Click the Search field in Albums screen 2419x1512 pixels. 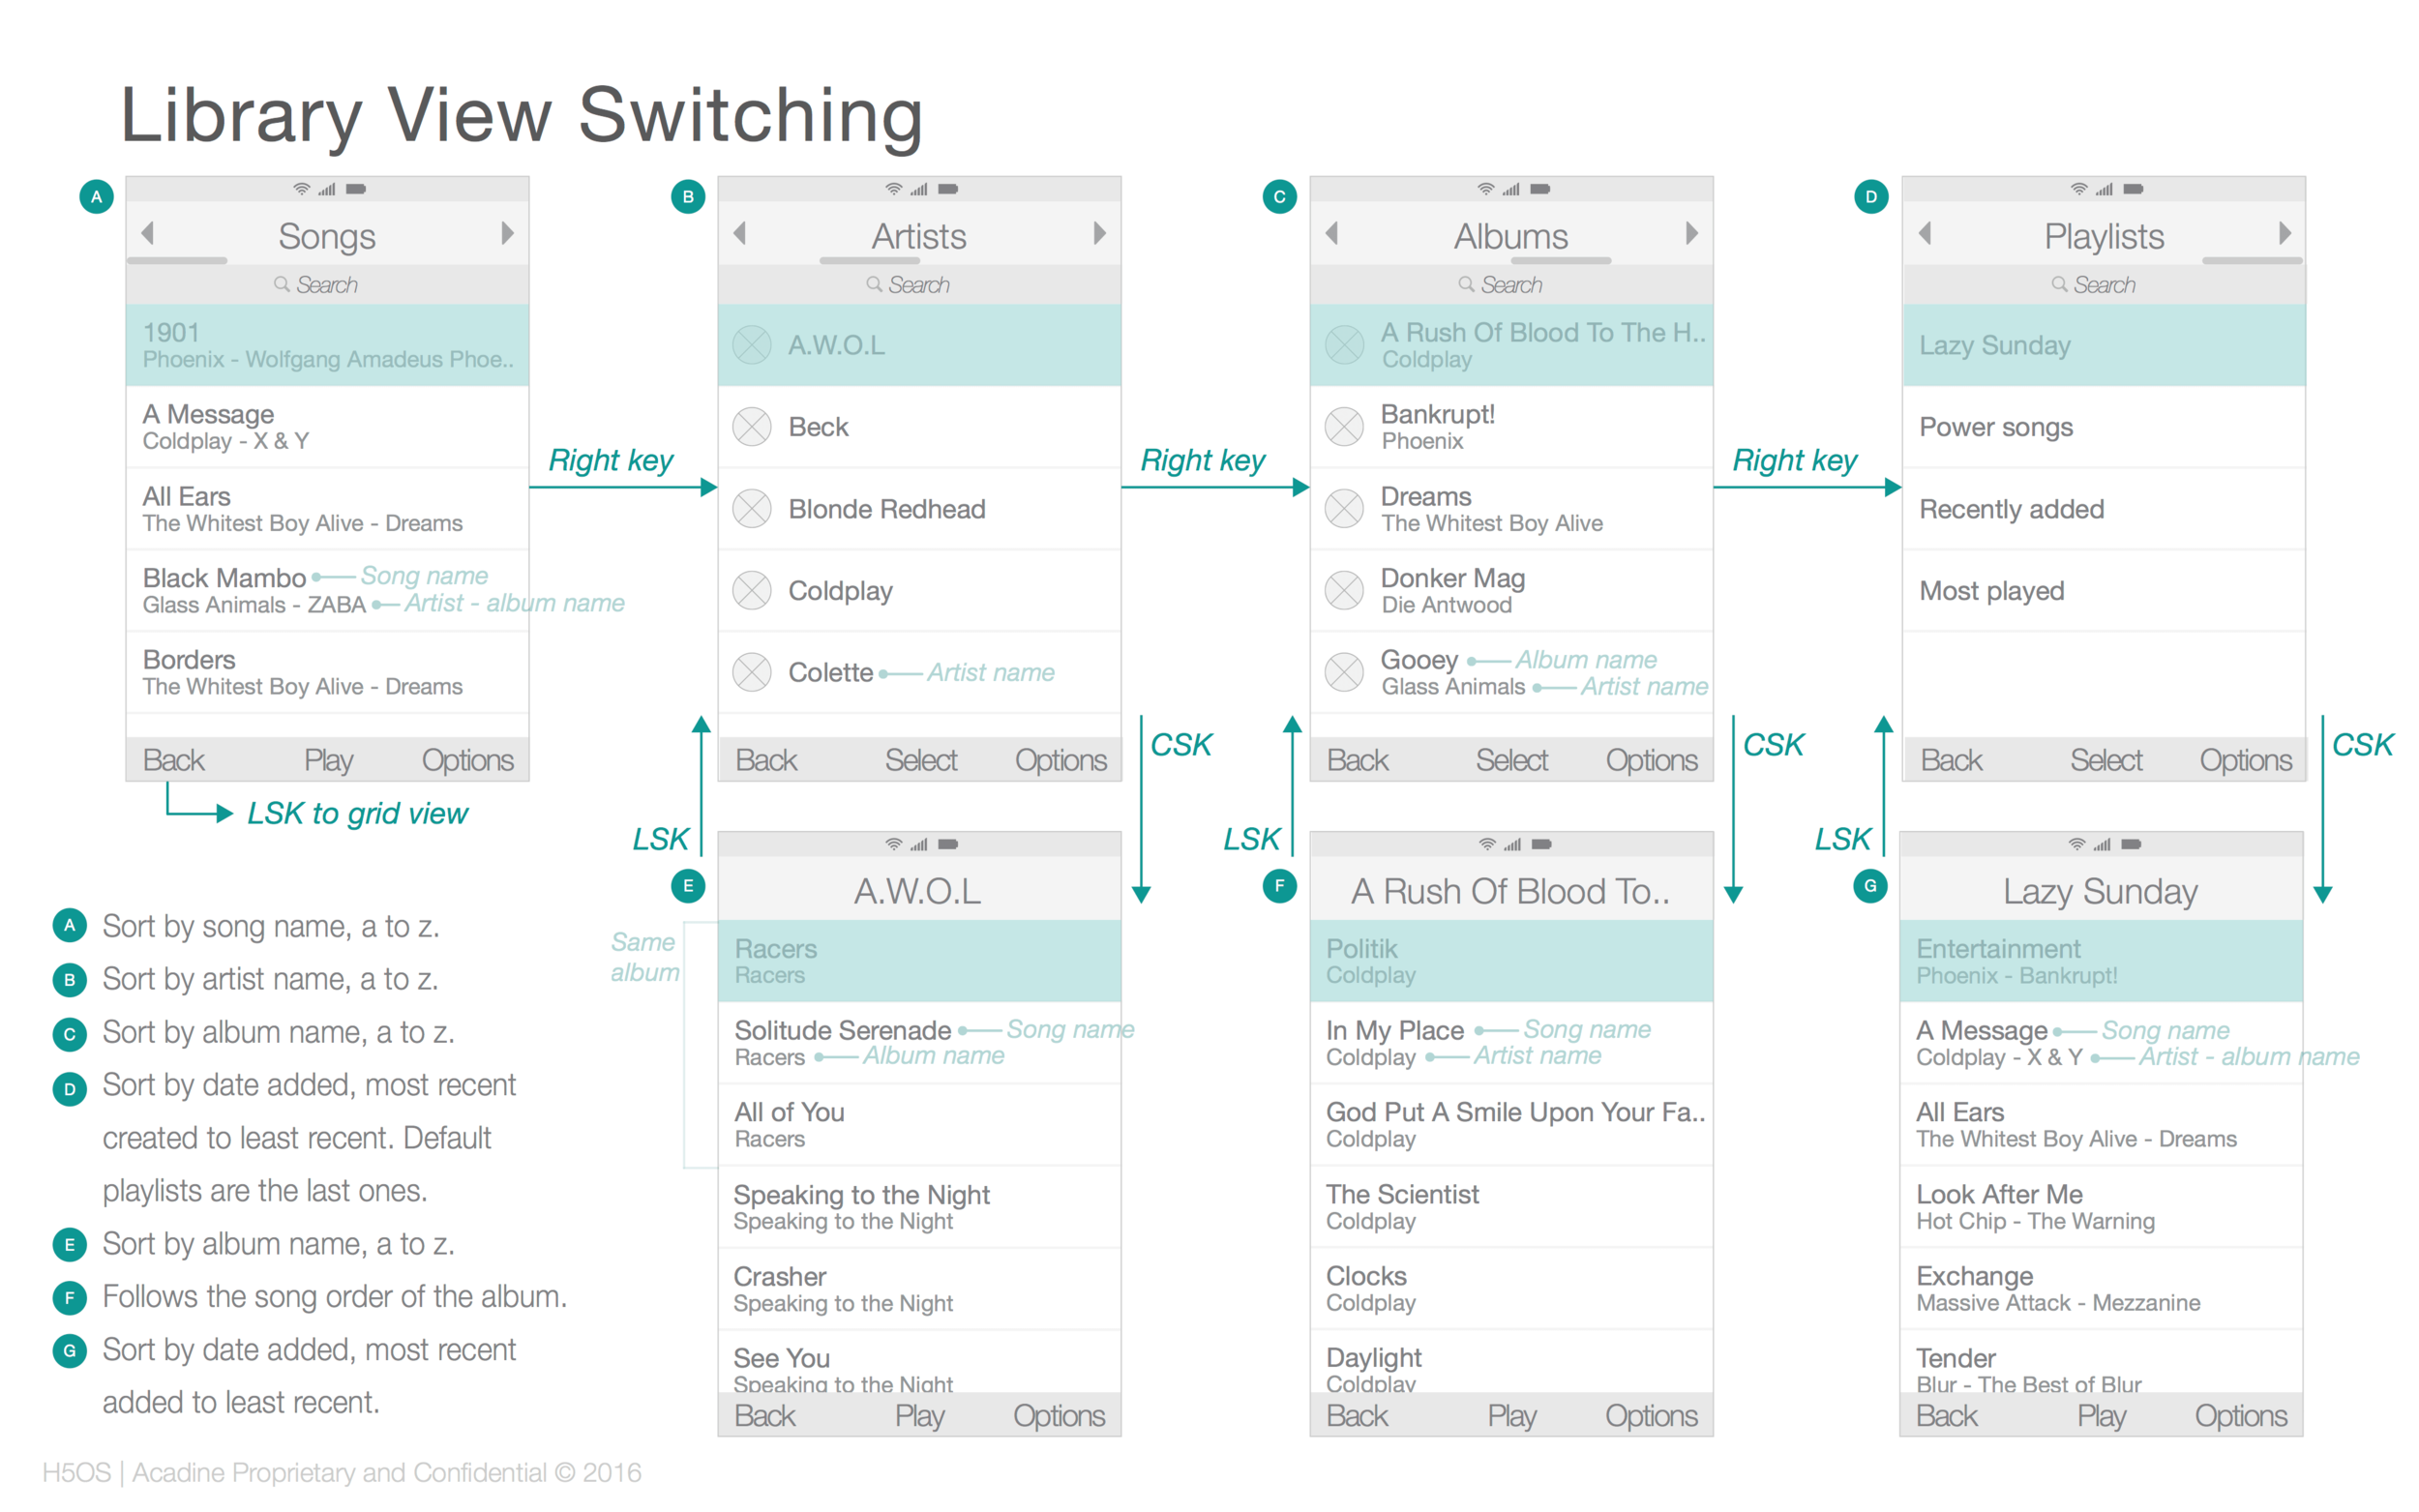pyautogui.click(x=1511, y=285)
